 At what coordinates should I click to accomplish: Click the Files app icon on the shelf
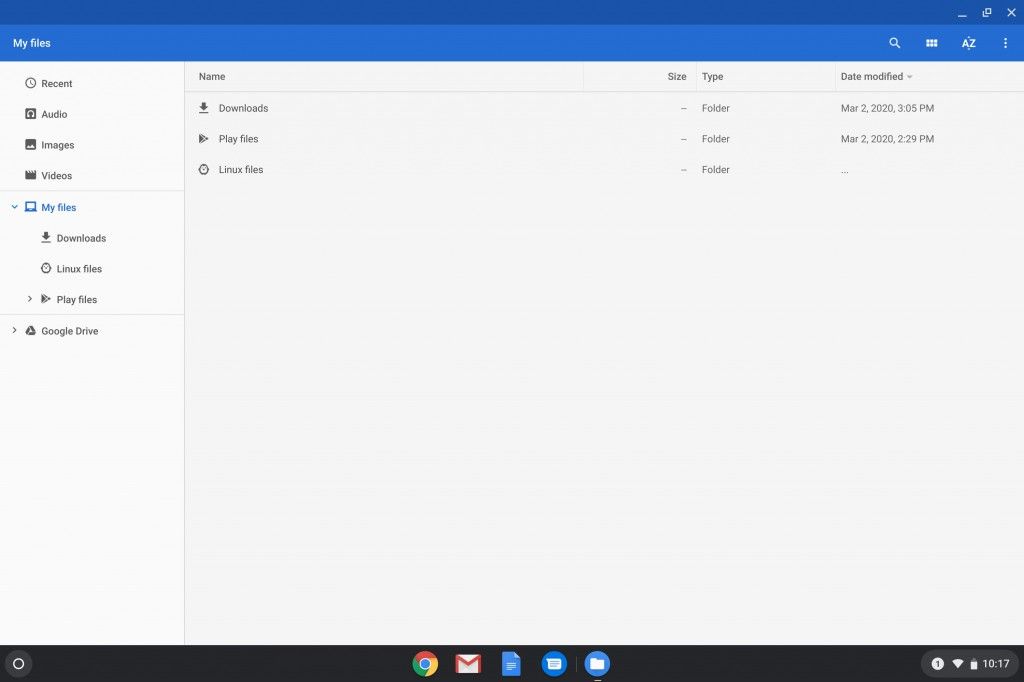[x=596, y=663]
